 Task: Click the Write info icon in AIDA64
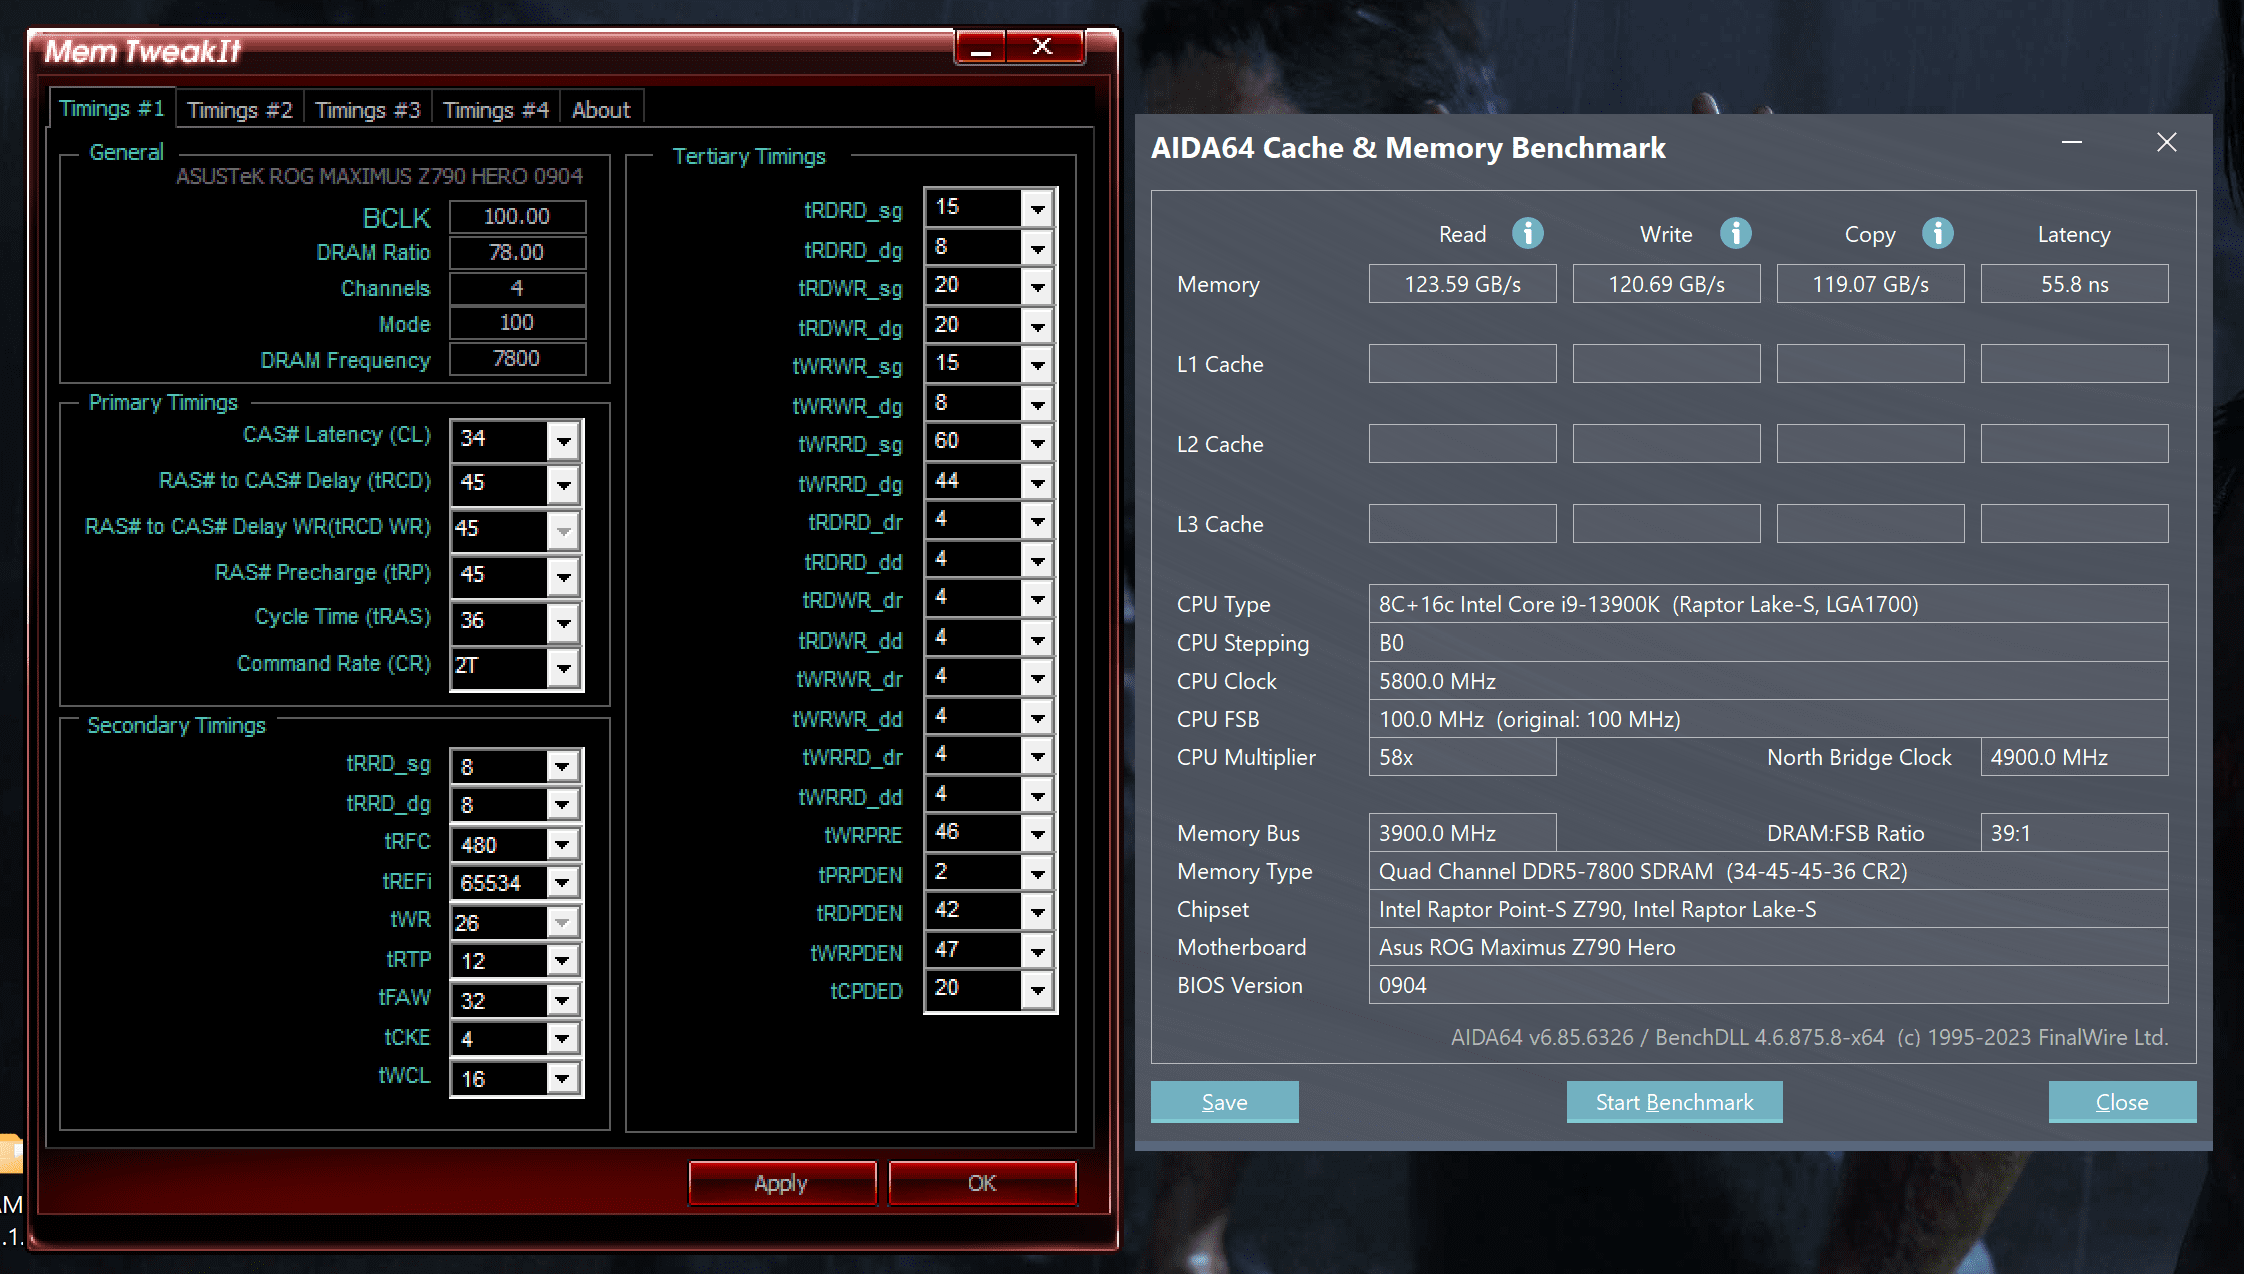point(1735,233)
